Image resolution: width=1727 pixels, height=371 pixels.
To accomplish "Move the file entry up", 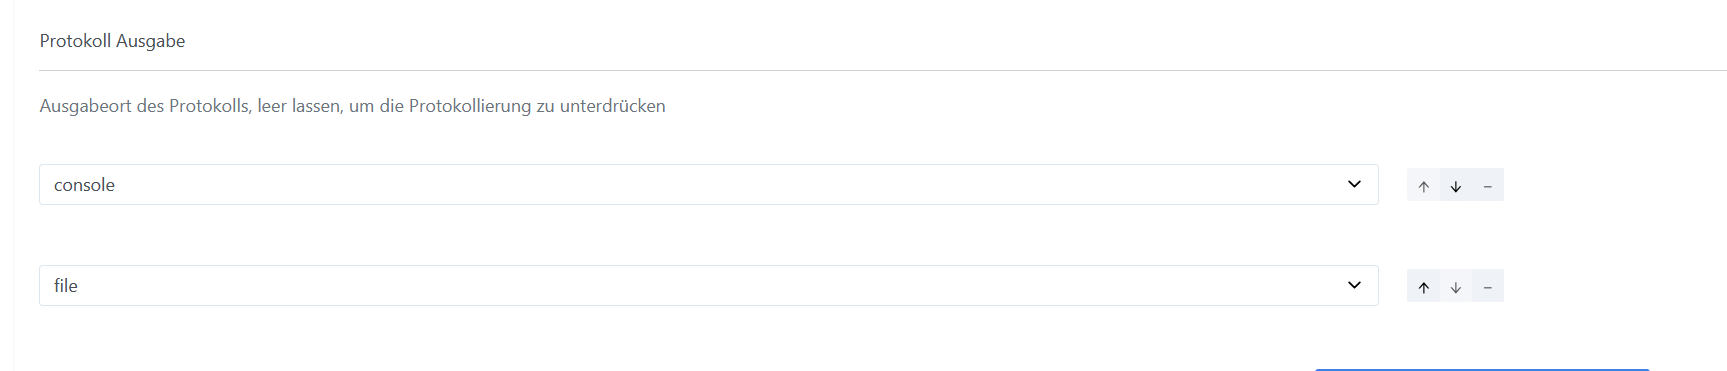I will pyautogui.click(x=1423, y=286).
